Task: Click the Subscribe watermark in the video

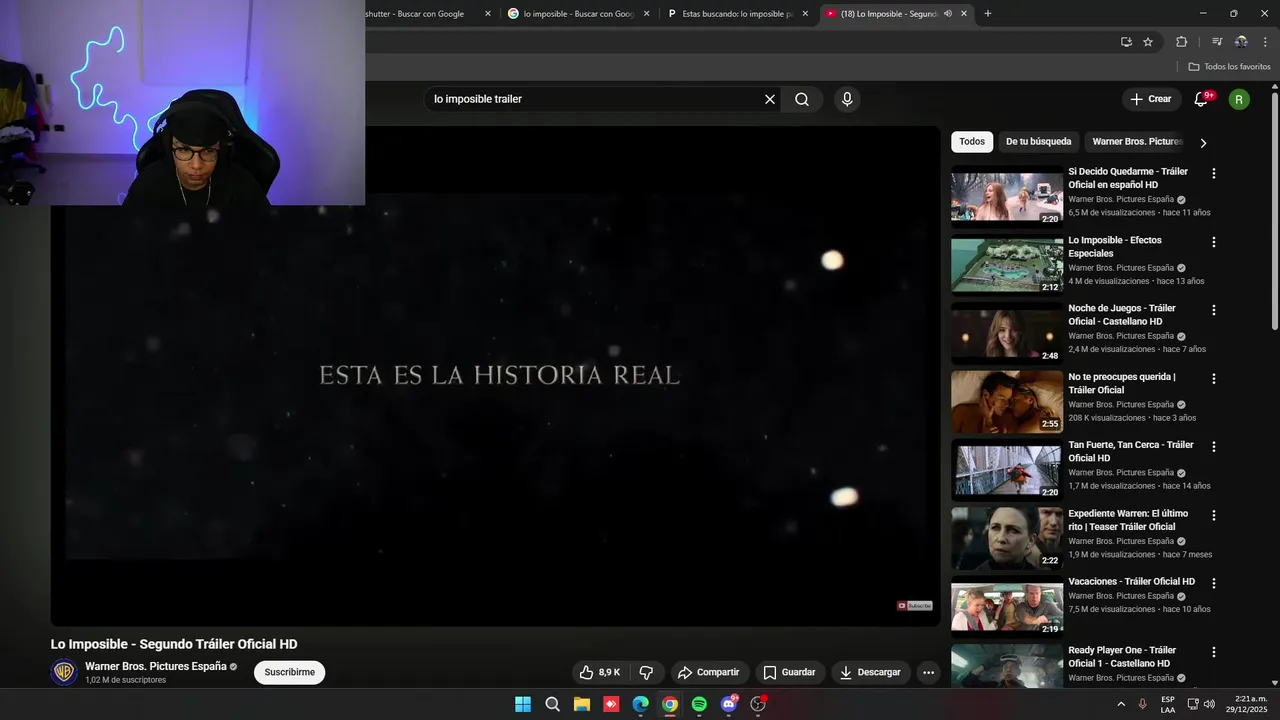Action: click(x=915, y=606)
